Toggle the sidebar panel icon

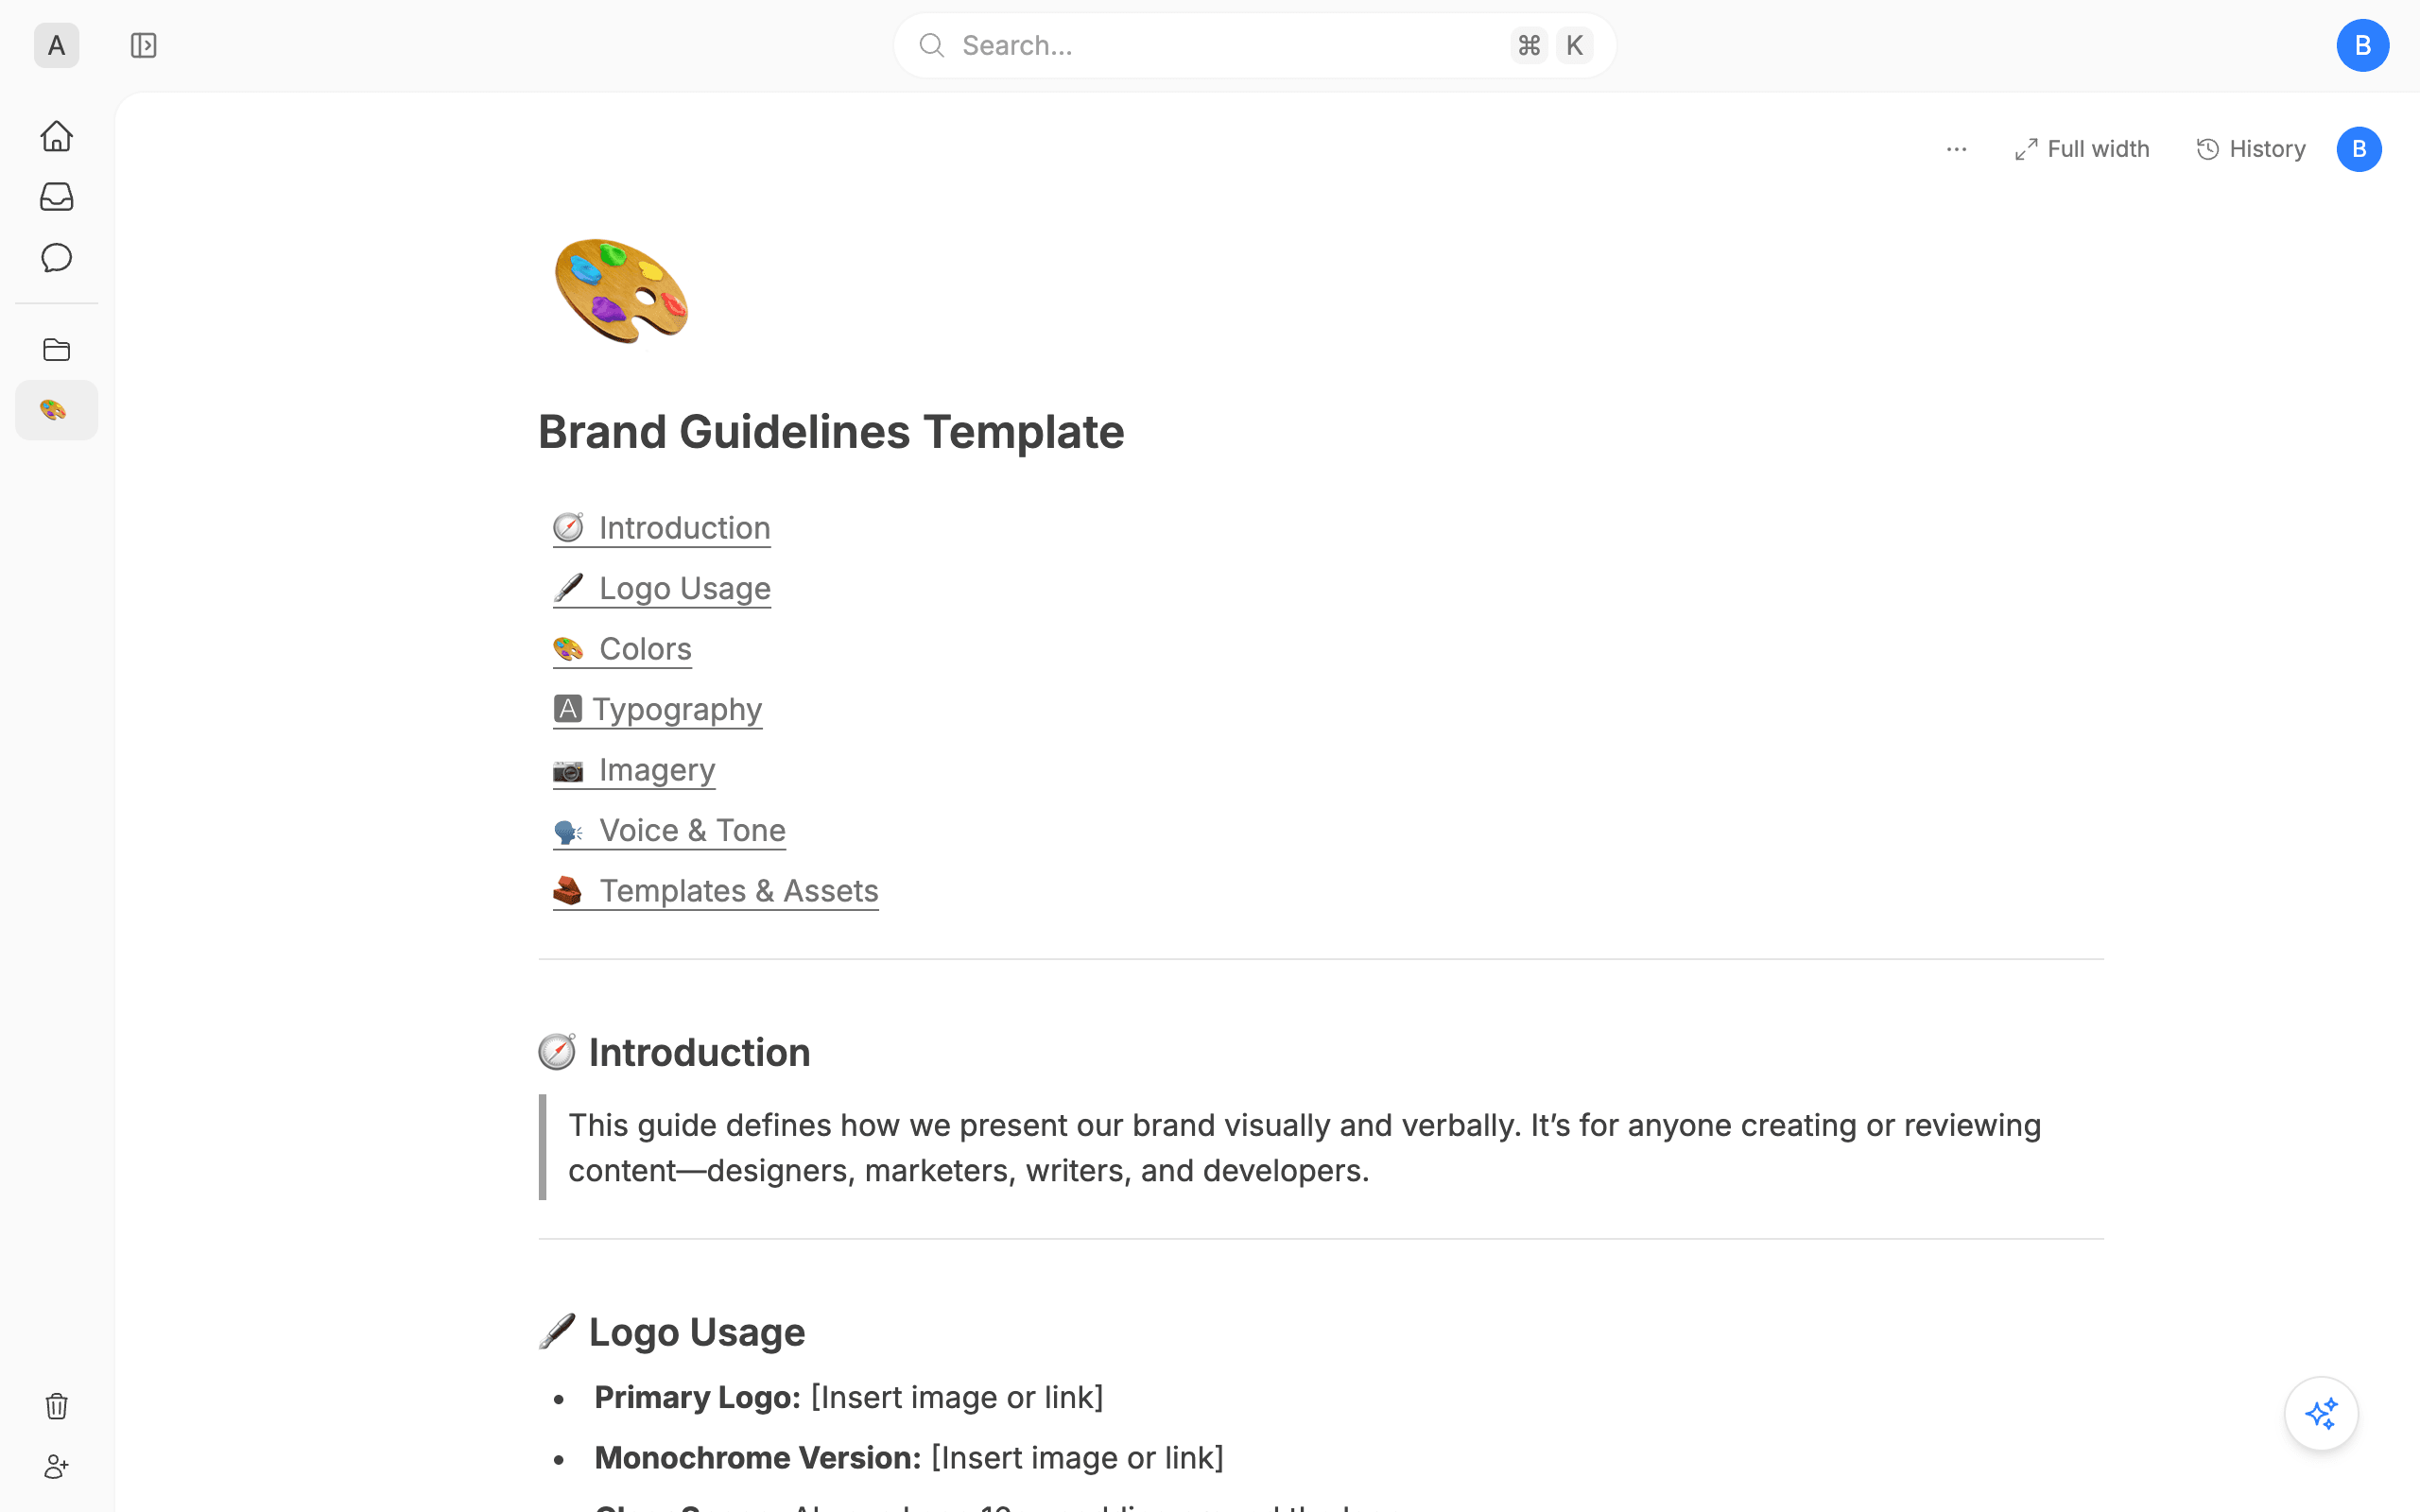143,46
